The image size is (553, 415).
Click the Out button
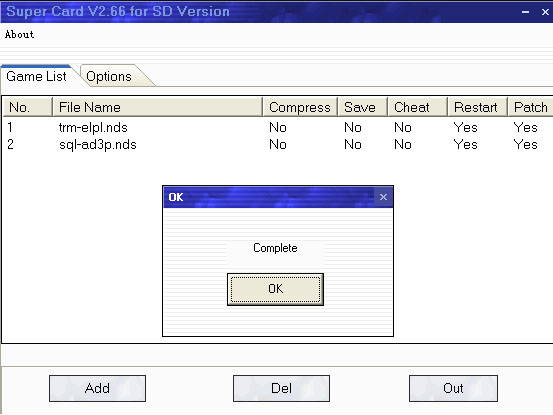pyautogui.click(x=453, y=388)
